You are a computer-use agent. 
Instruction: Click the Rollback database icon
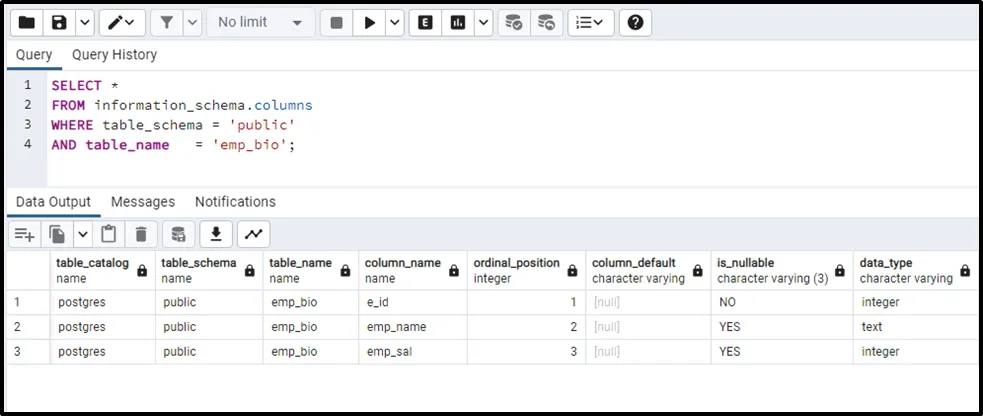click(545, 22)
